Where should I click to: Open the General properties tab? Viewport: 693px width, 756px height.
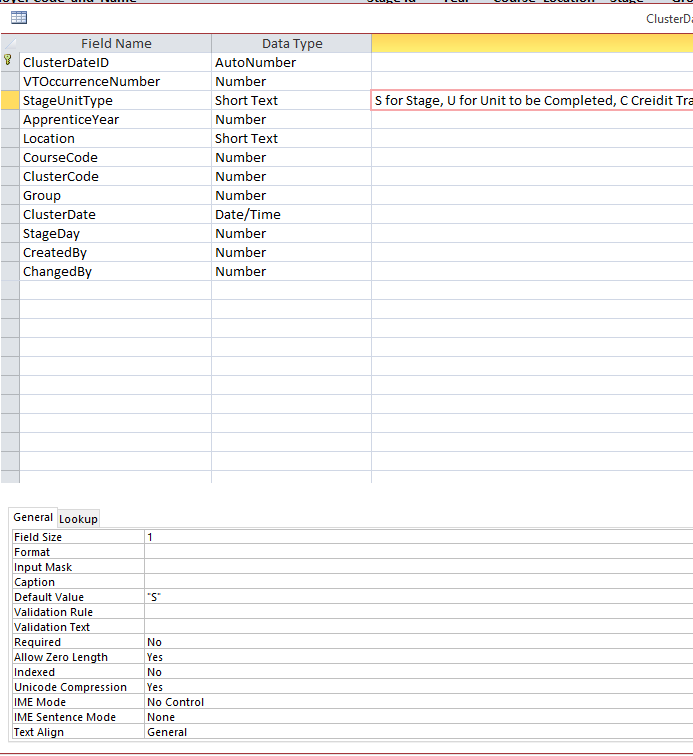[33, 517]
